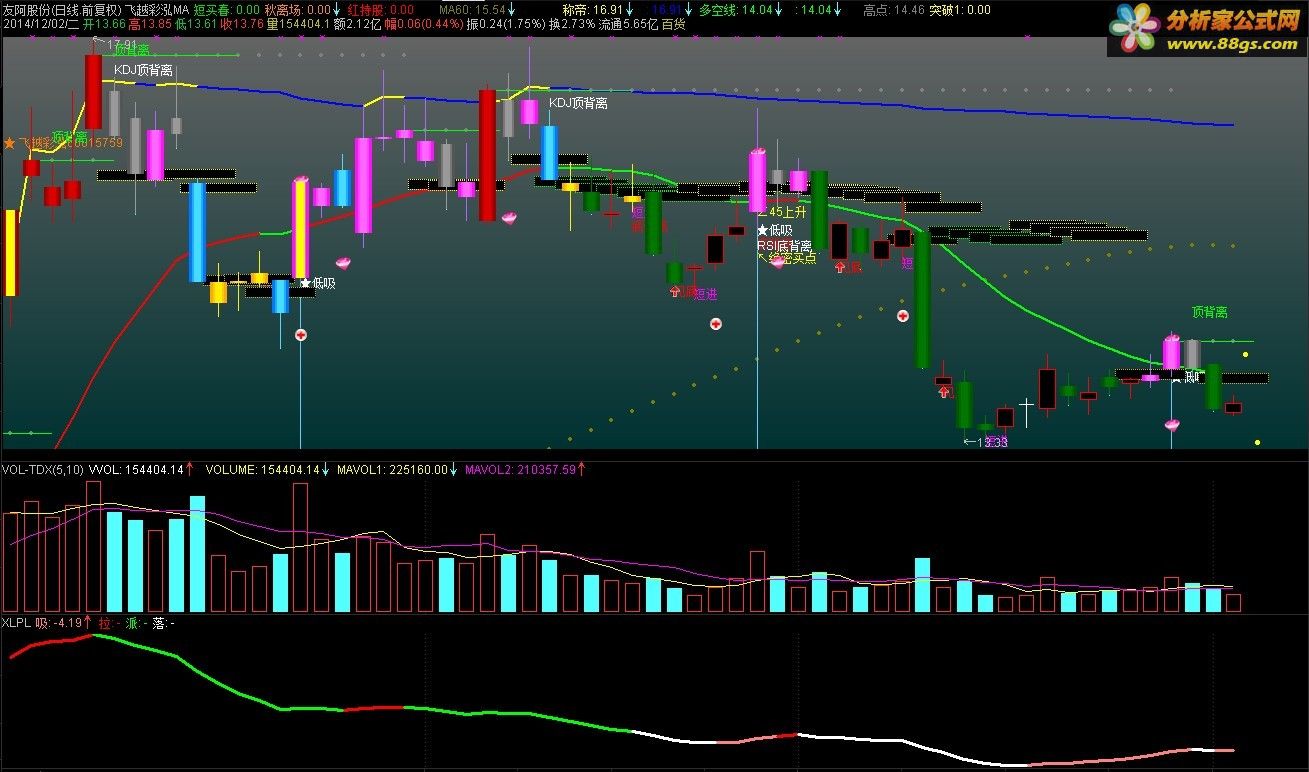Click white star icon of second 低吸 signal

click(x=762, y=230)
